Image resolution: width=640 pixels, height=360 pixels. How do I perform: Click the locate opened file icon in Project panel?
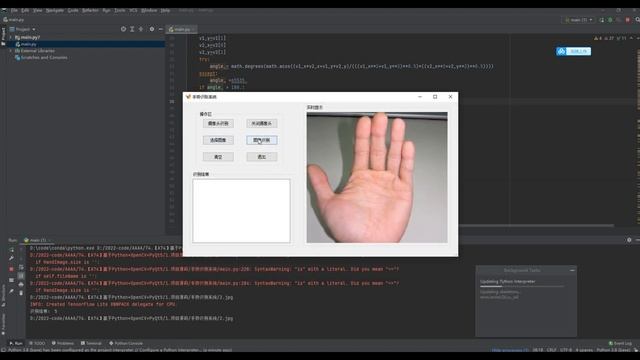(x=123, y=29)
